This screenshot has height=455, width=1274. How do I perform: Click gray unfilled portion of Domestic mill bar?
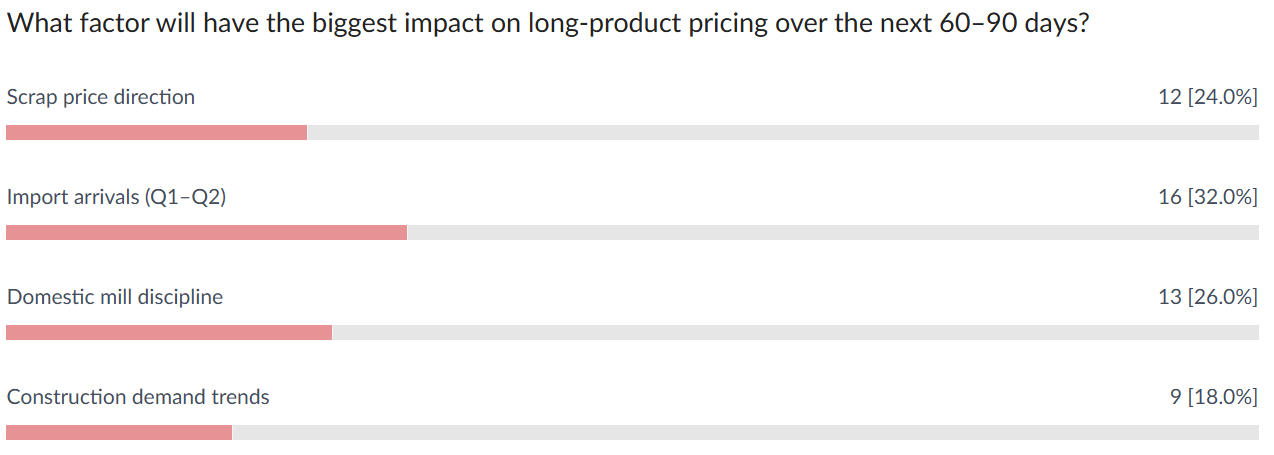[795, 333]
